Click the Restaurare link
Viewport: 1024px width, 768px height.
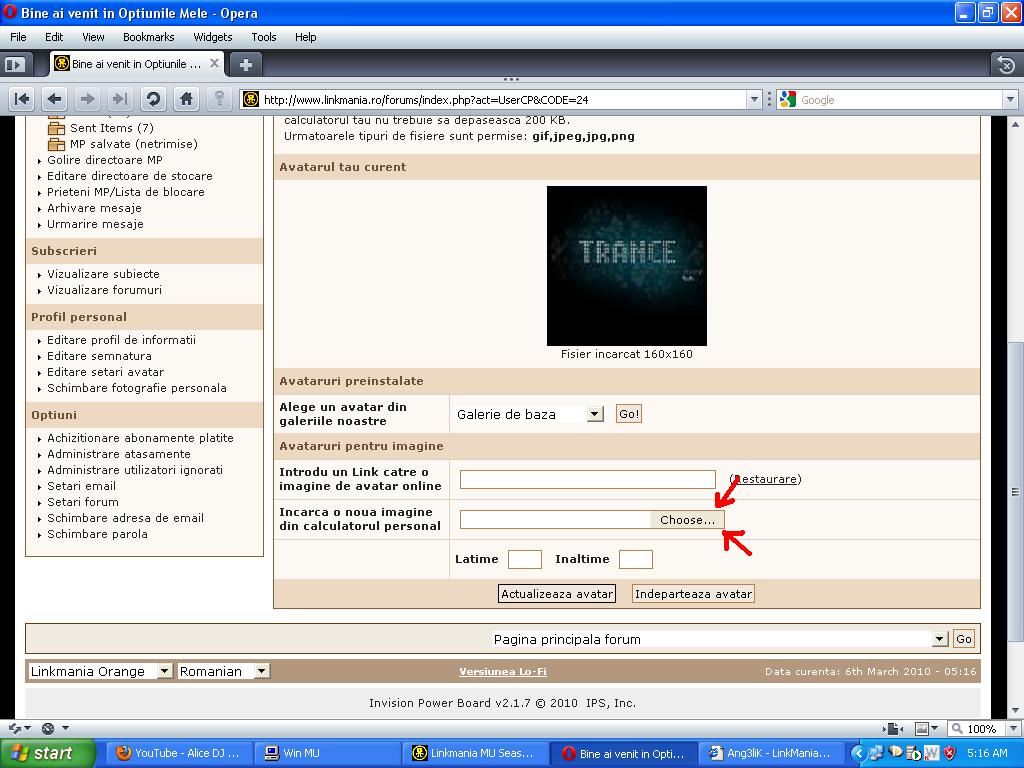pyautogui.click(x=765, y=479)
